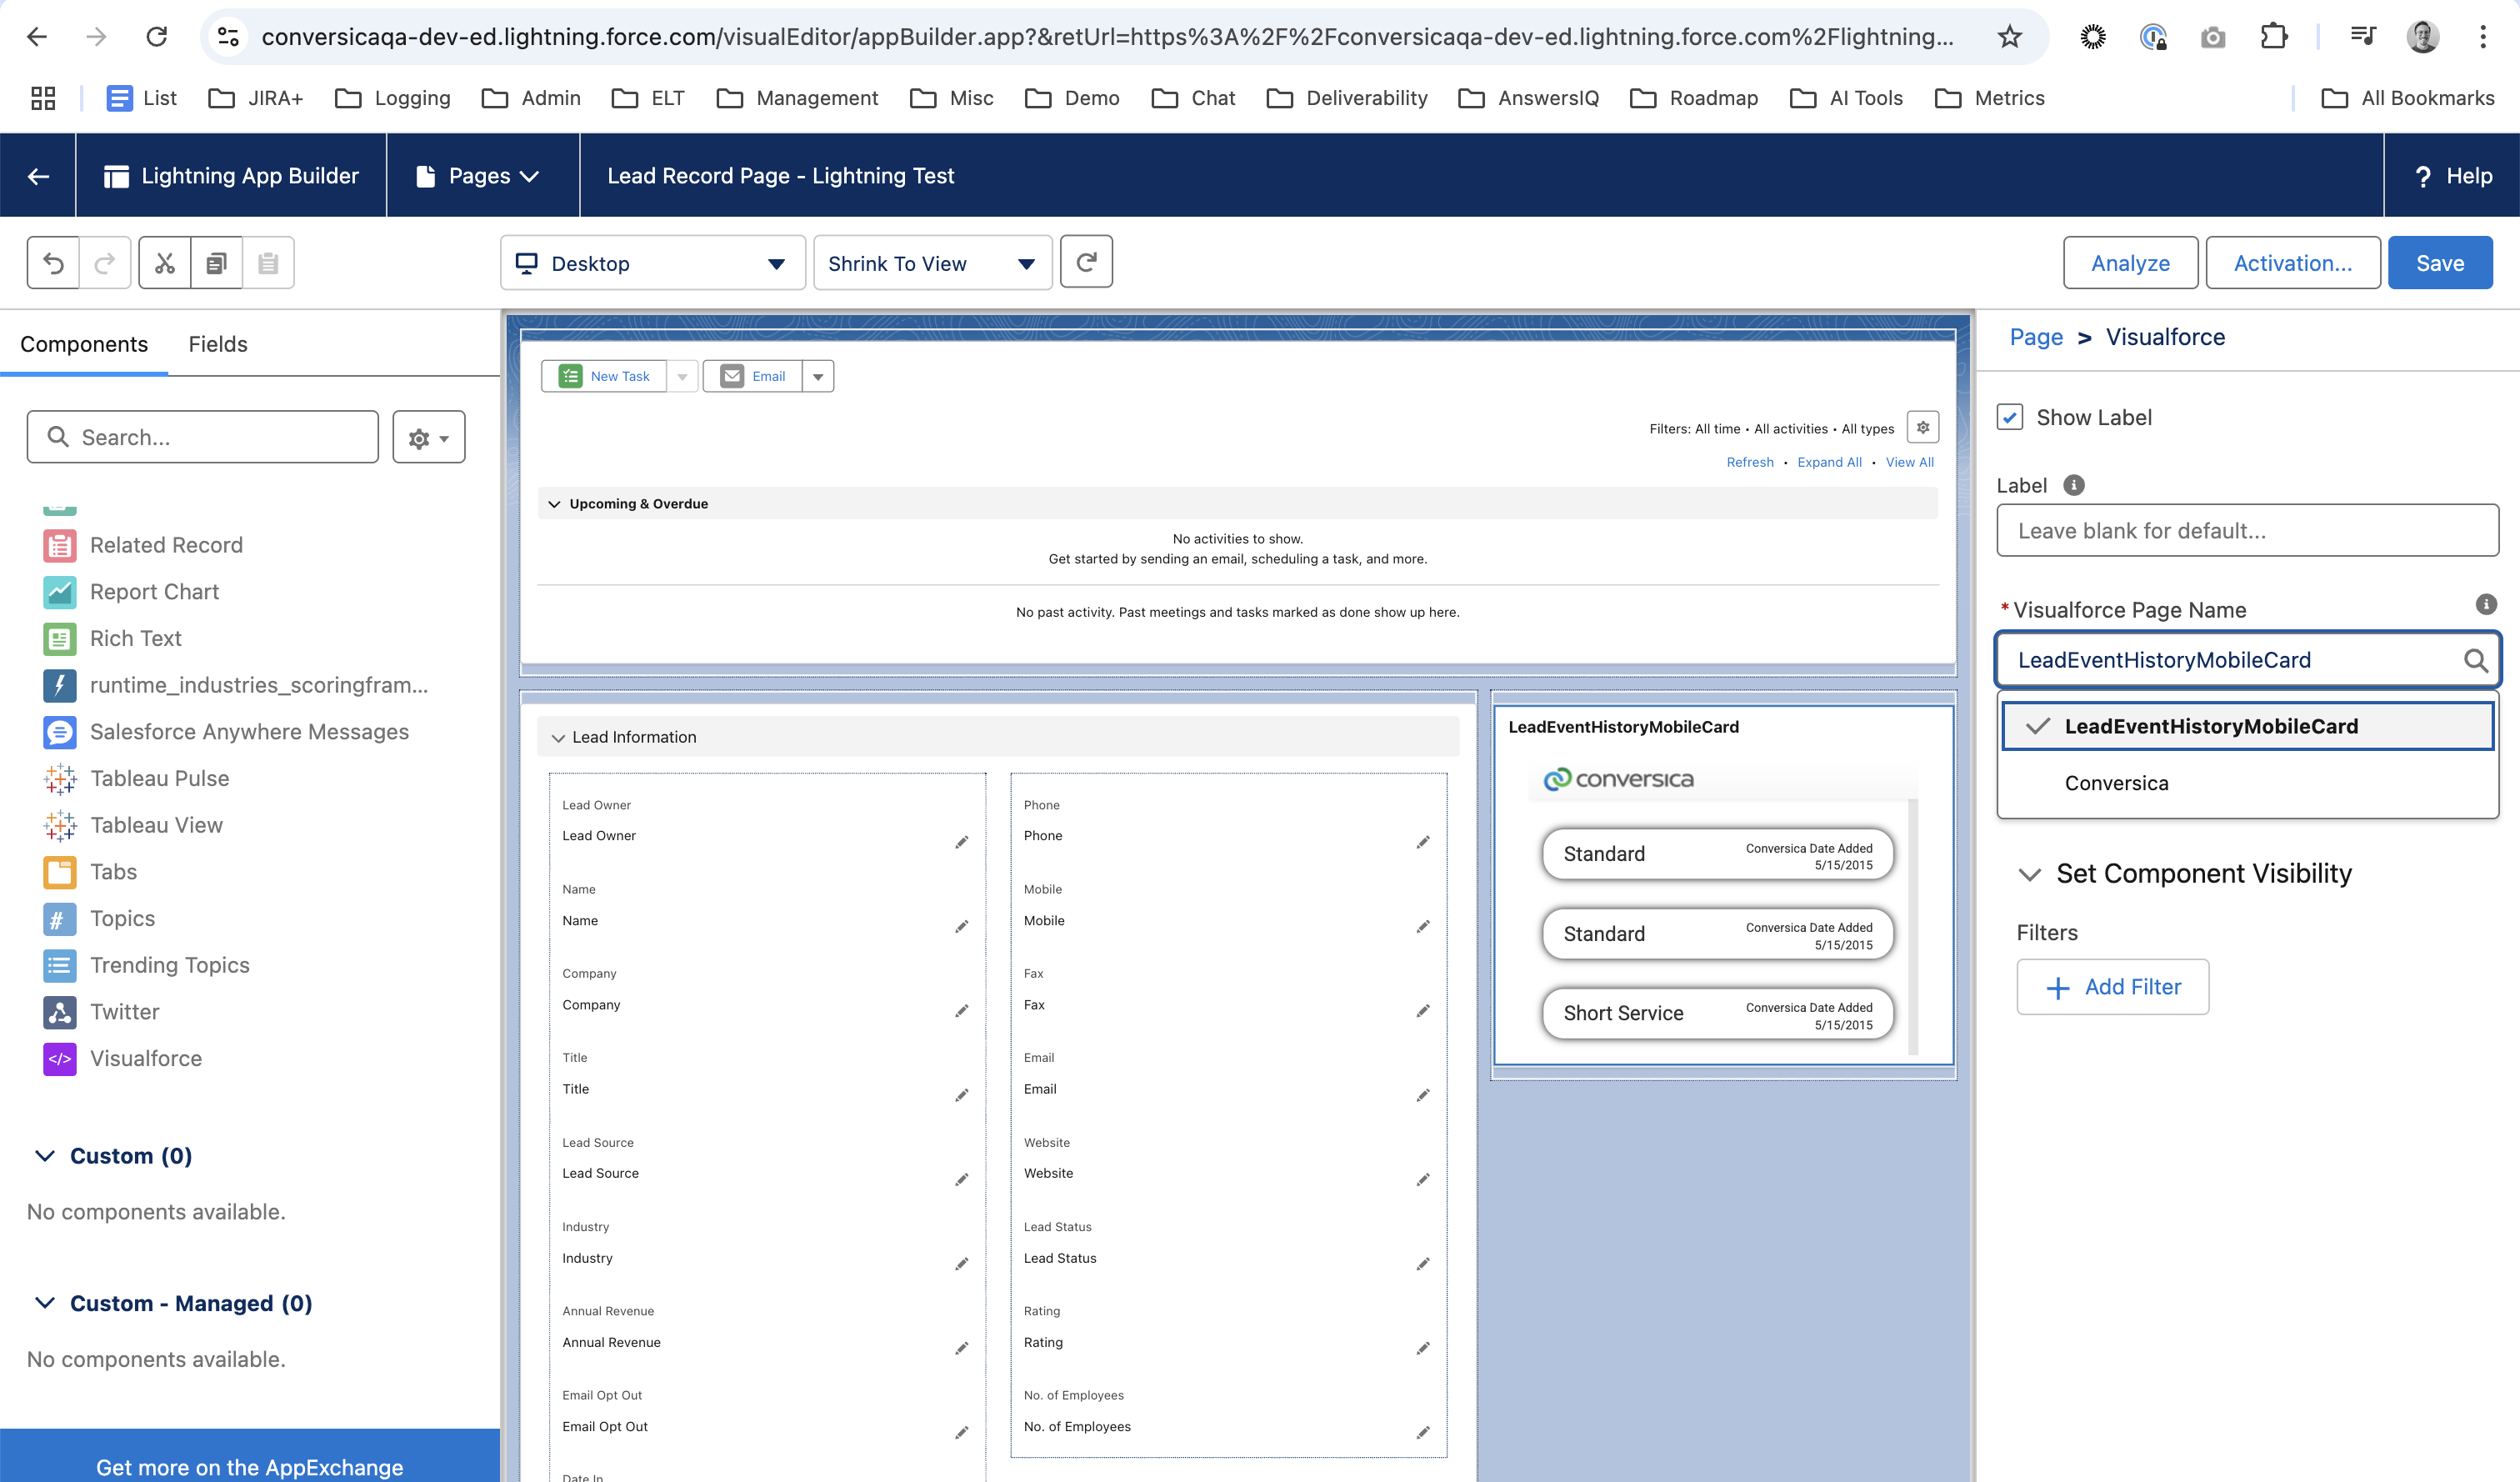Open the New Task dropdown arrow

pyautogui.click(x=682, y=376)
